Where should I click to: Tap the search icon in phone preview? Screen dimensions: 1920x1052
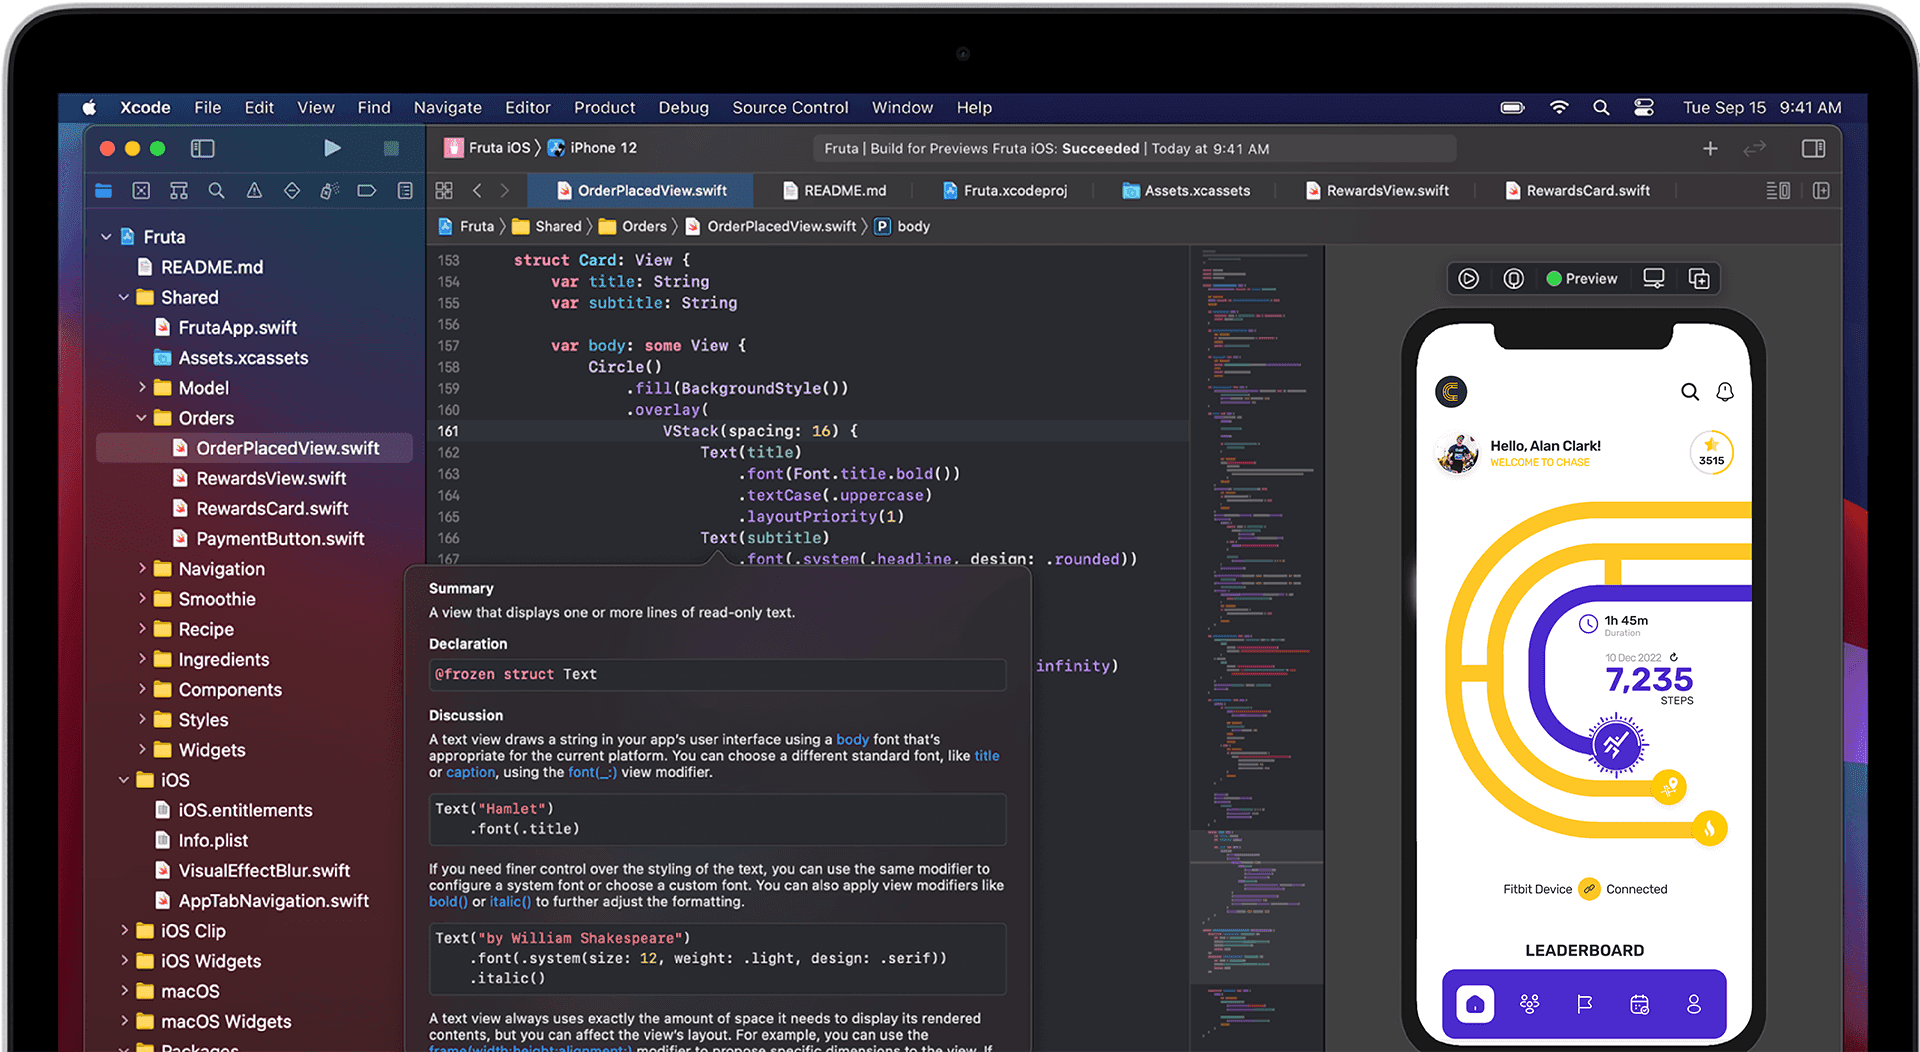coord(1690,392)
